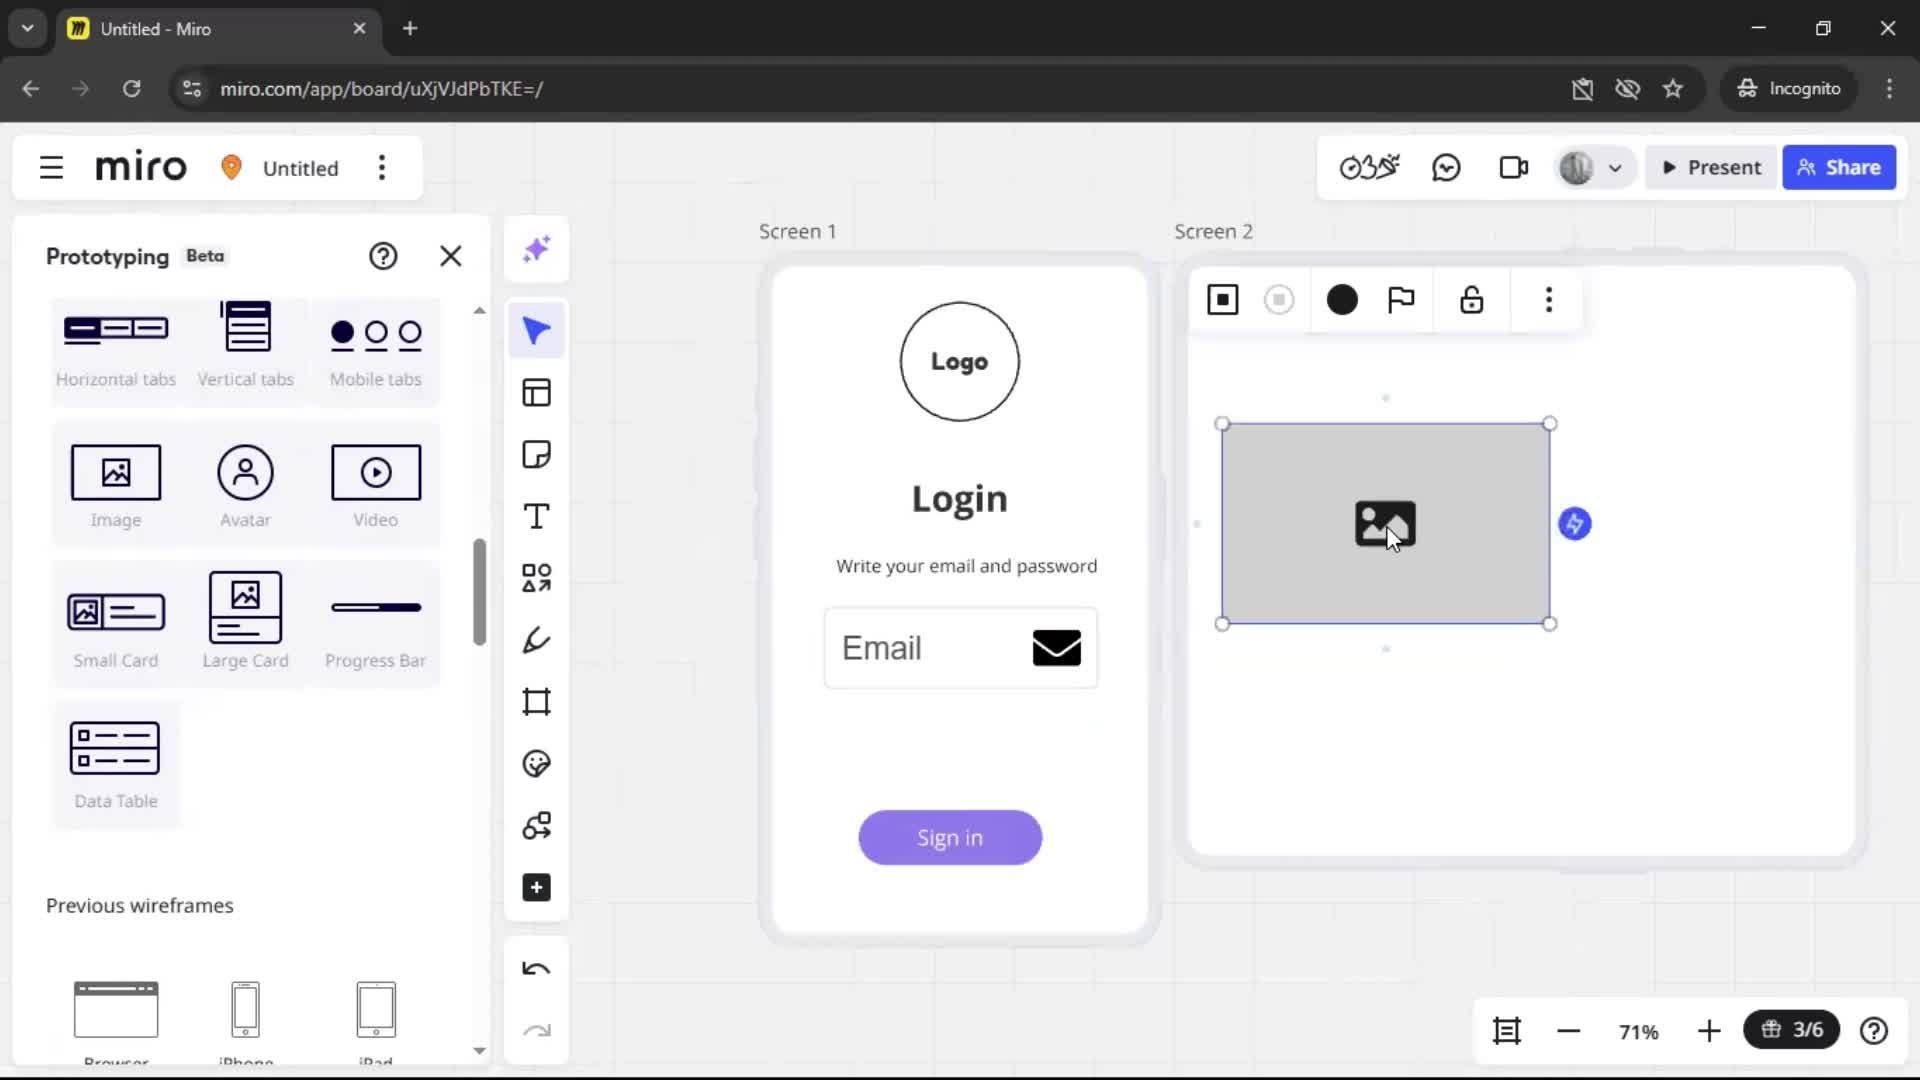This screenshot has height=1080, width=1920.
Task: Click the Email input field
Action: pos(961,648)
